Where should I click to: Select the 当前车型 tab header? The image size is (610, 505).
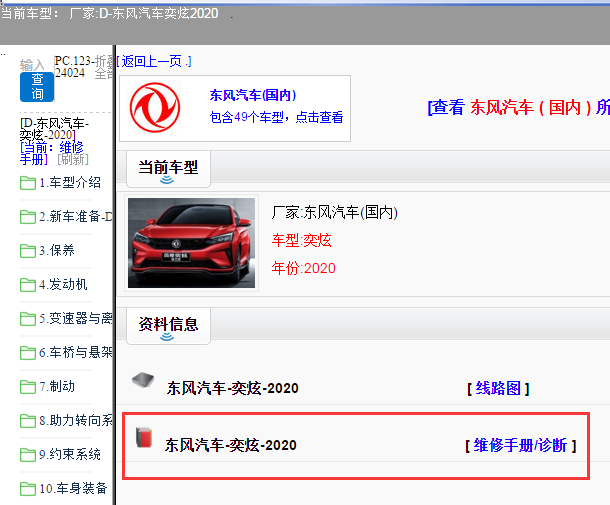[168, 169]
